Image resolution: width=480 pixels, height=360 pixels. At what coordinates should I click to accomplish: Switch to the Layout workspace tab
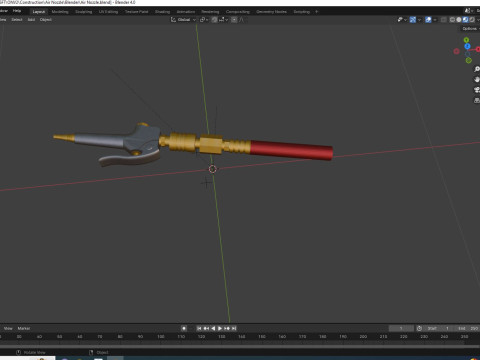tap(39, 12)
